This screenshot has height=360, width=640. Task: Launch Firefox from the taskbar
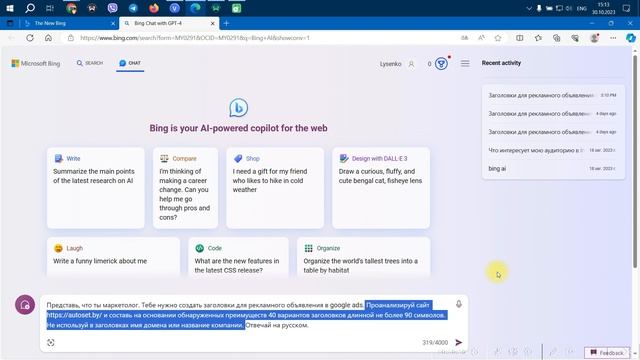pos(153,8)
